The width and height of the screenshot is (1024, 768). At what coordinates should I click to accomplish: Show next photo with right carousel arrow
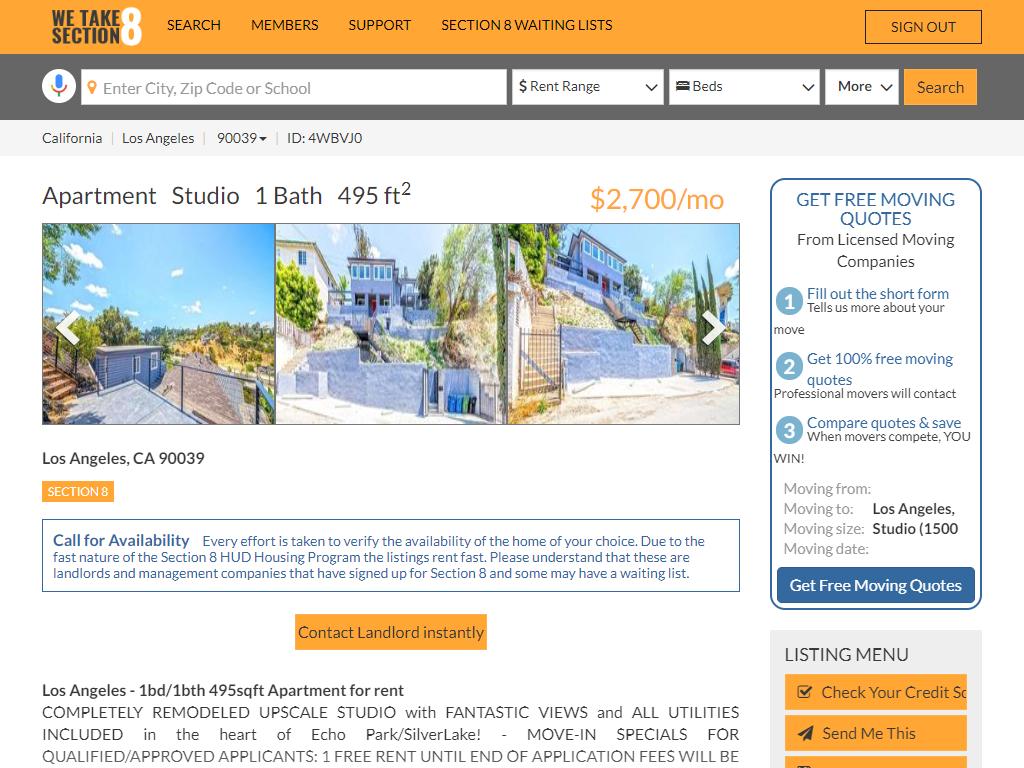[713, 326]
